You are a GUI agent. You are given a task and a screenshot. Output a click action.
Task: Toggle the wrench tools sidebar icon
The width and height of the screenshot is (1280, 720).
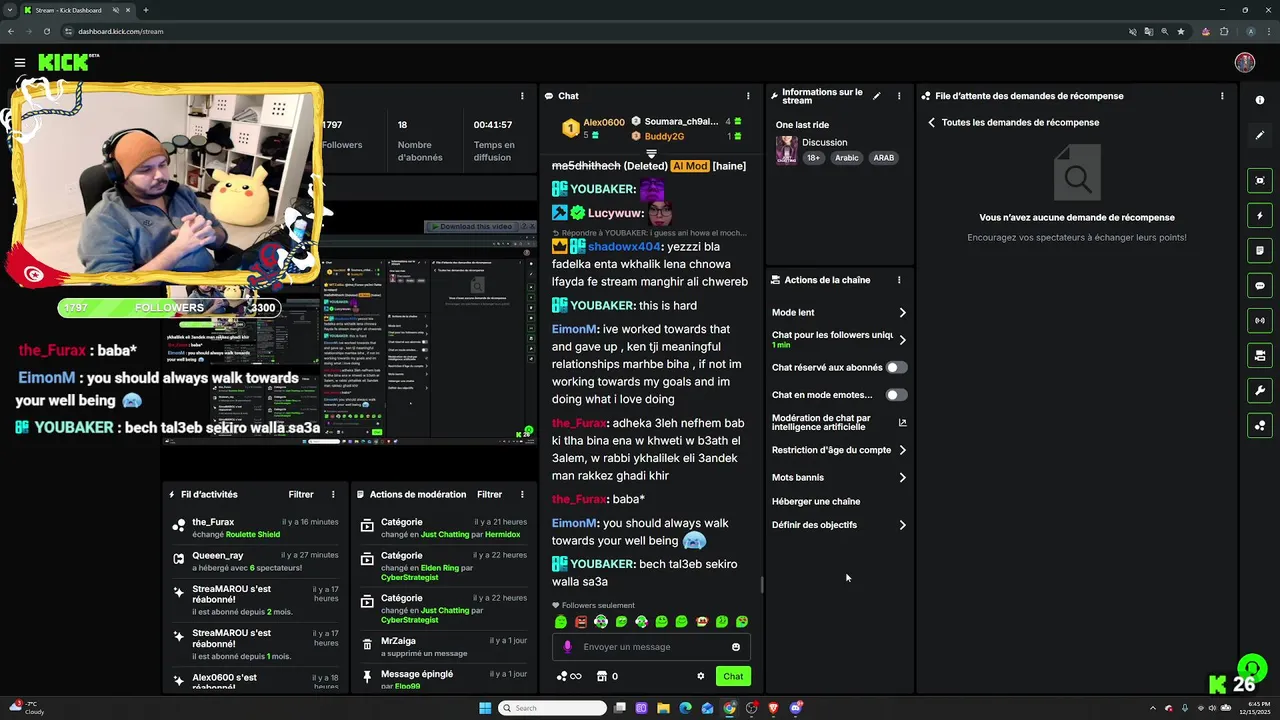[1260, 390]
